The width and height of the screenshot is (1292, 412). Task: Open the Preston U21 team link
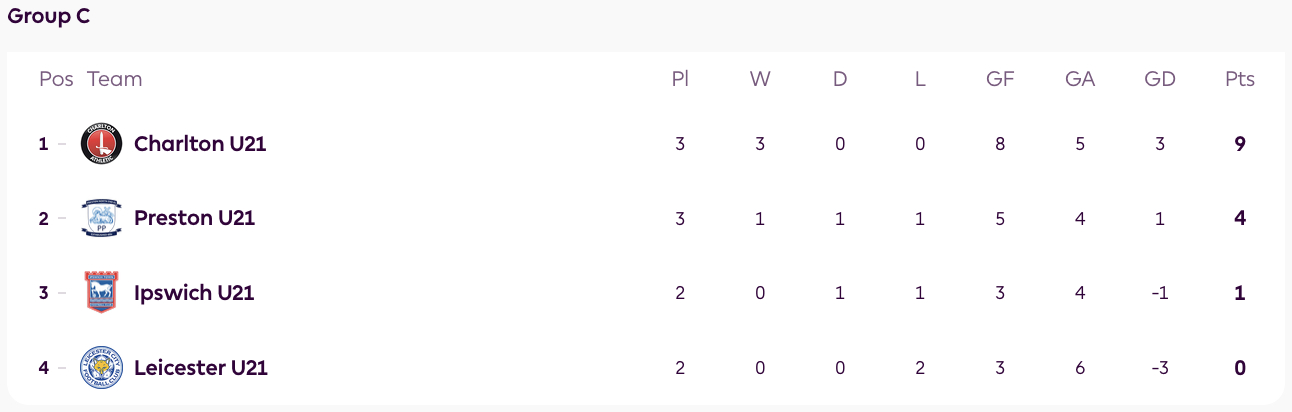(x=194, y=218)
